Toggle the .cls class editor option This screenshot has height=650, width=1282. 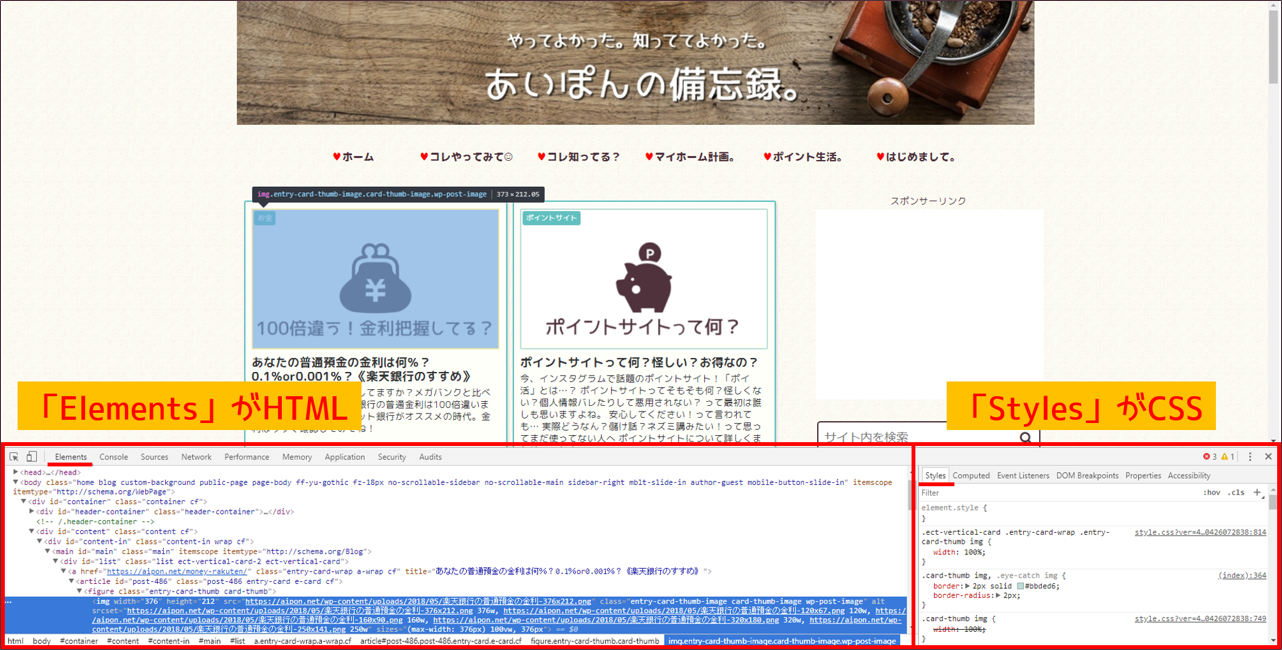pyautogui.click(x=1237, y=493)
